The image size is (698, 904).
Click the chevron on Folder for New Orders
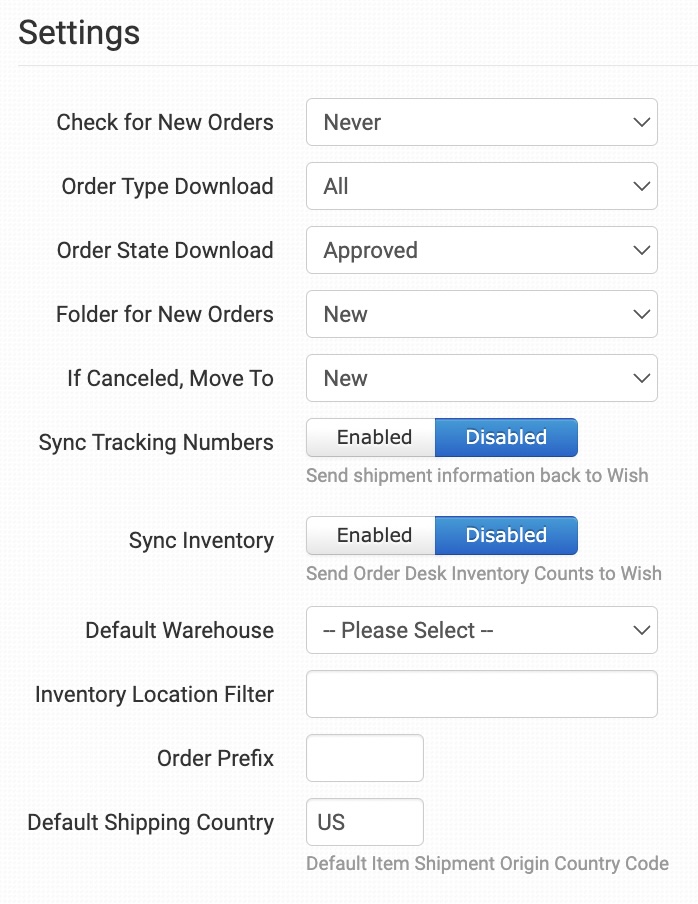(642, 314)
